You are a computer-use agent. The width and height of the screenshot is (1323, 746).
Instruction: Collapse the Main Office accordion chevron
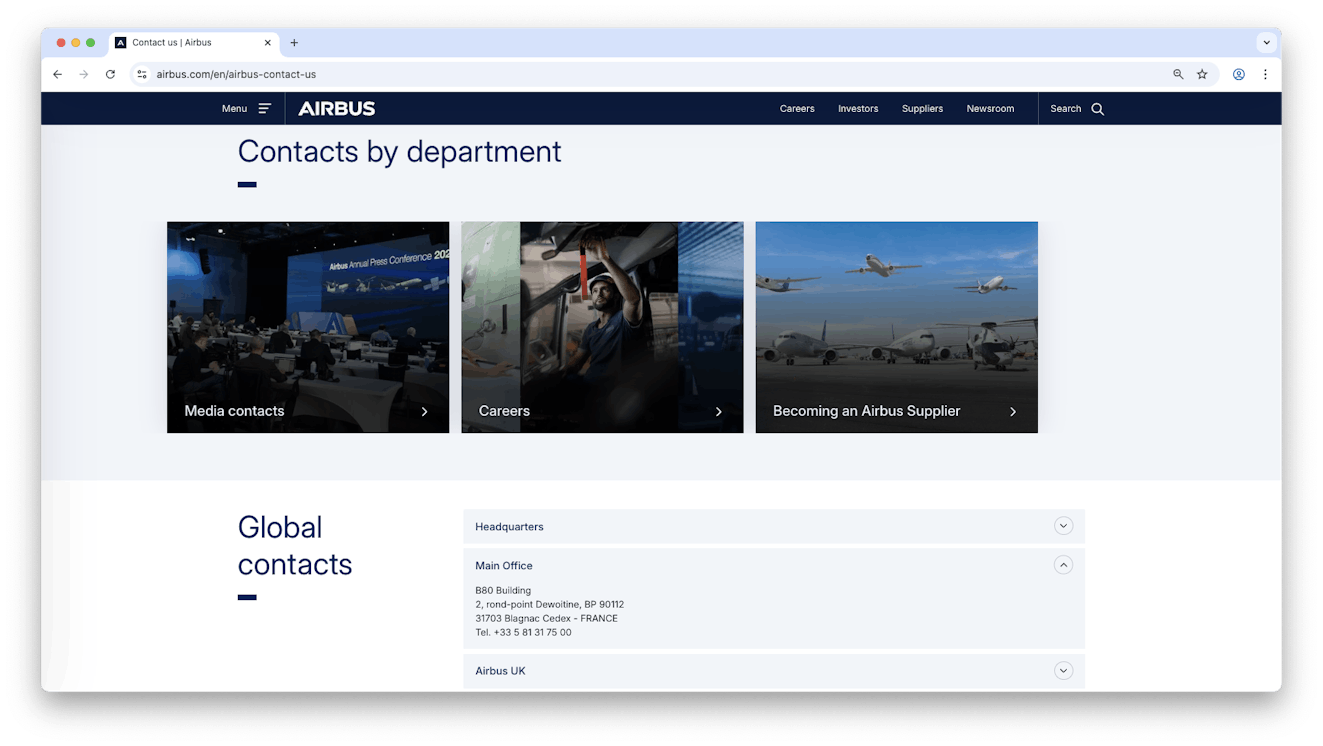[x=1063, y=565]
